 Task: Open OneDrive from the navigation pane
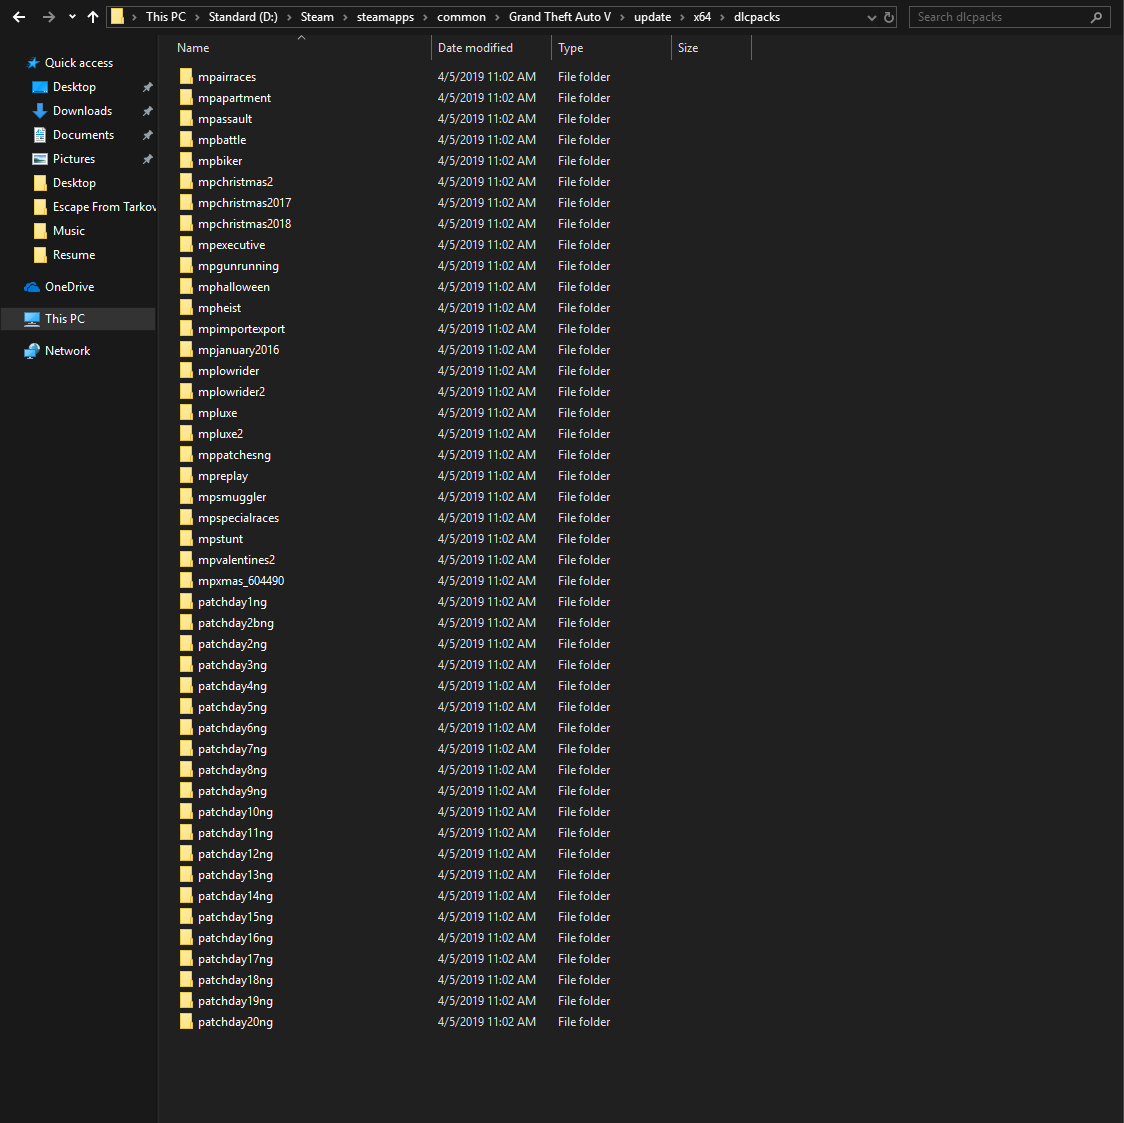tap(69, 287)
